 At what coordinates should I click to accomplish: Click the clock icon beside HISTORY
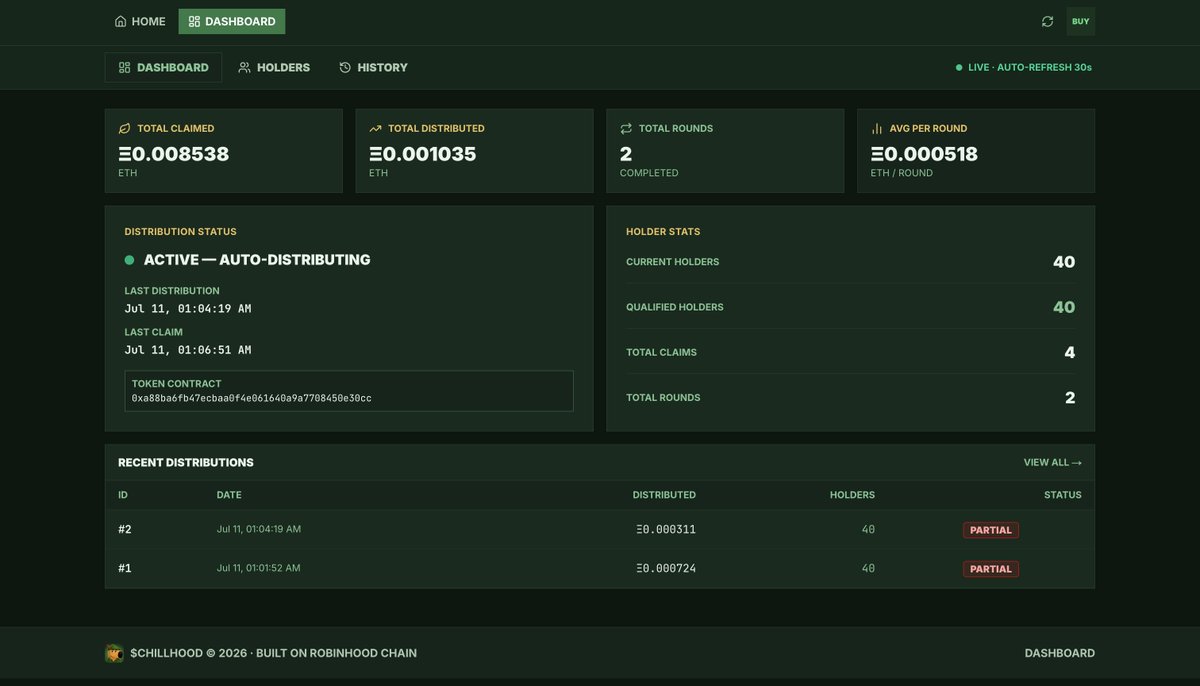[345, 67]
